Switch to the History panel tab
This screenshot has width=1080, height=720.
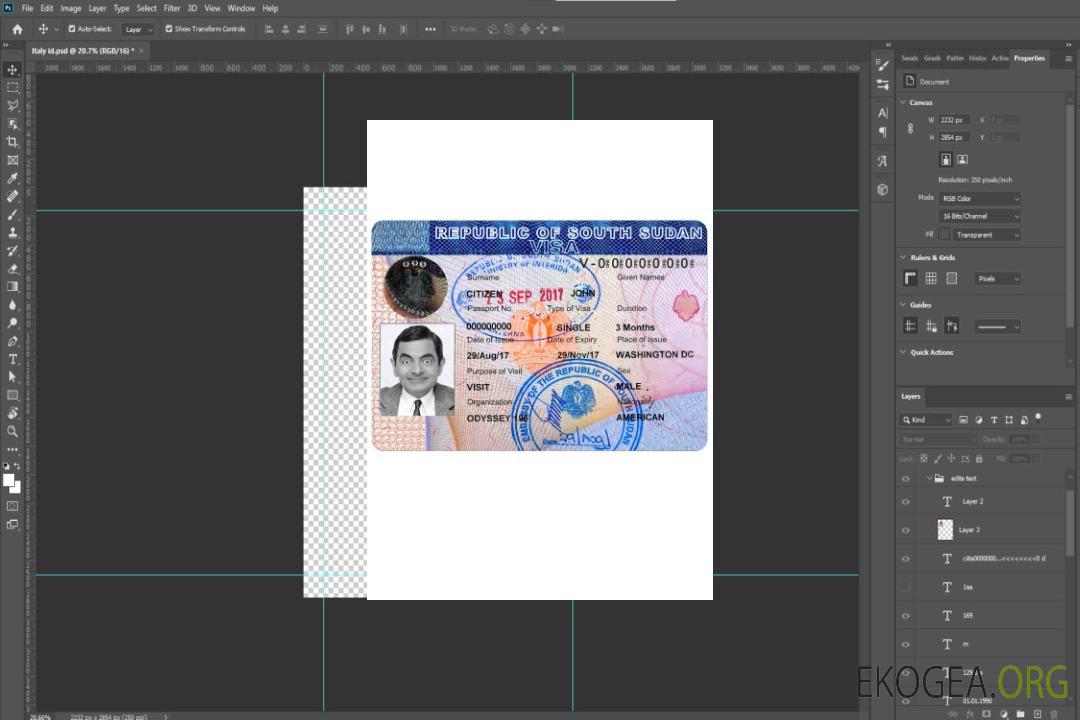pos(977,59)
